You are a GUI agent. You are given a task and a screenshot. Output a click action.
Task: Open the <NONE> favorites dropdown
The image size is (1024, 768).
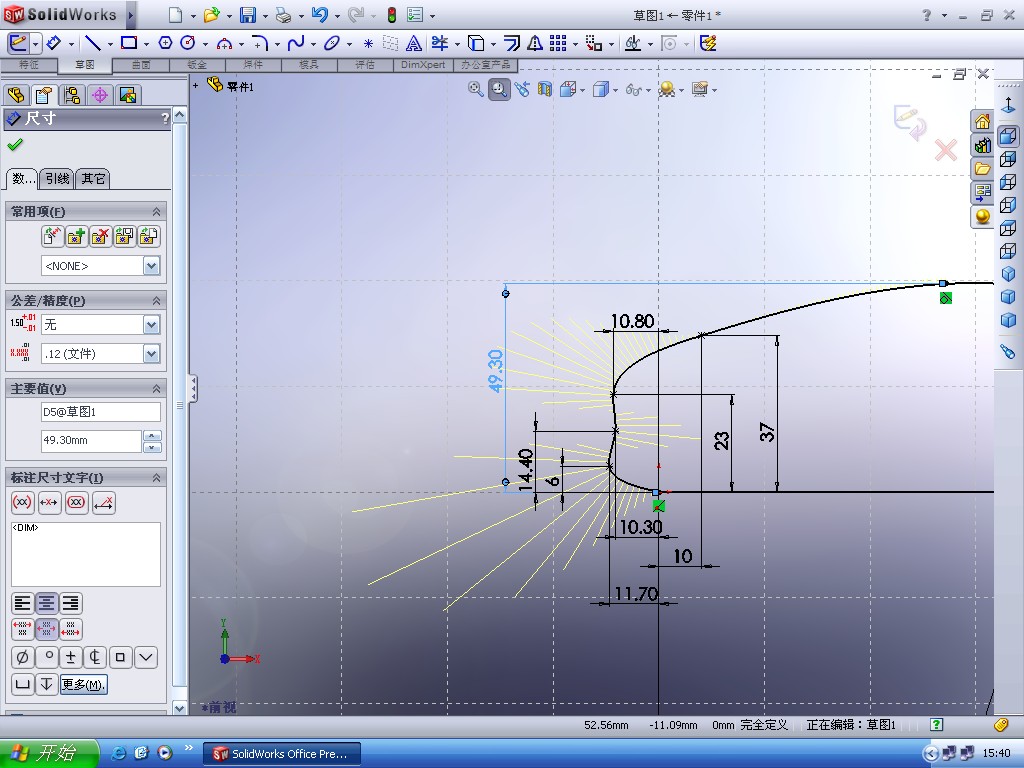(151, 266)
